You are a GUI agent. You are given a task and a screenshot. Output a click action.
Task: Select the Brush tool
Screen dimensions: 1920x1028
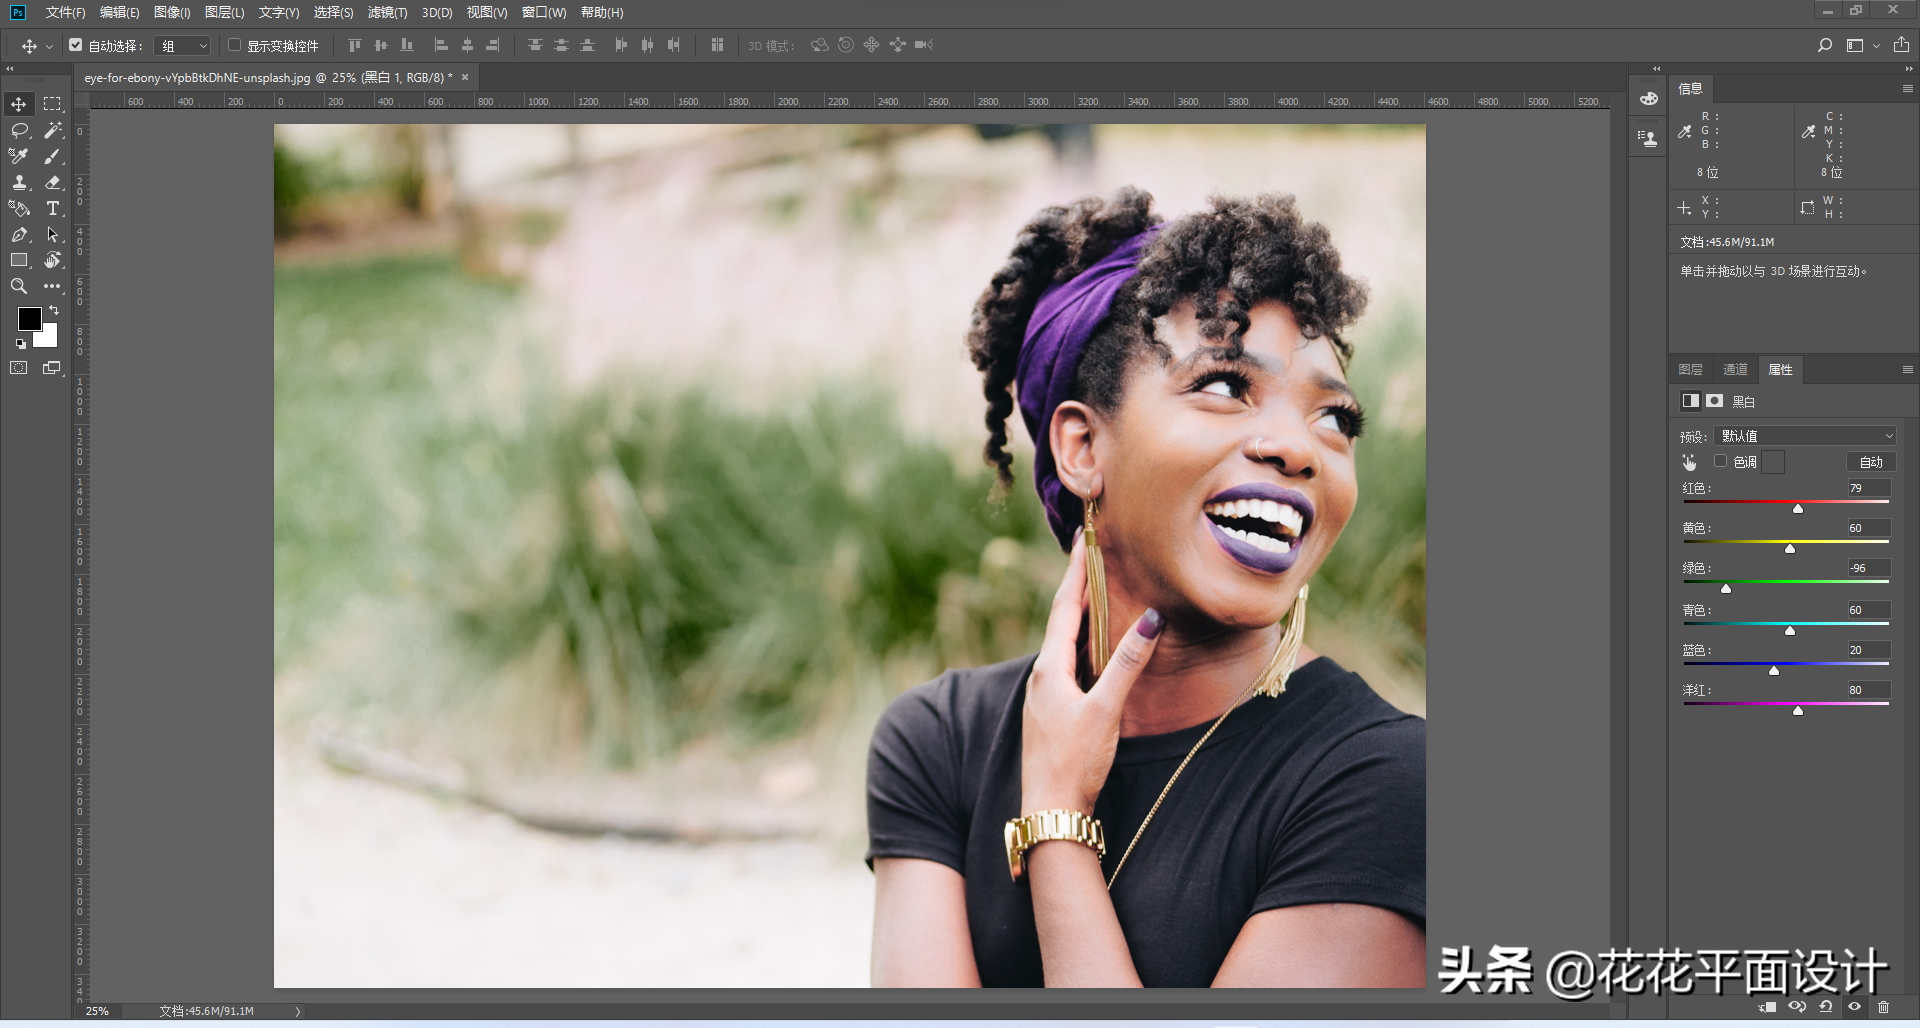point(52,156)
